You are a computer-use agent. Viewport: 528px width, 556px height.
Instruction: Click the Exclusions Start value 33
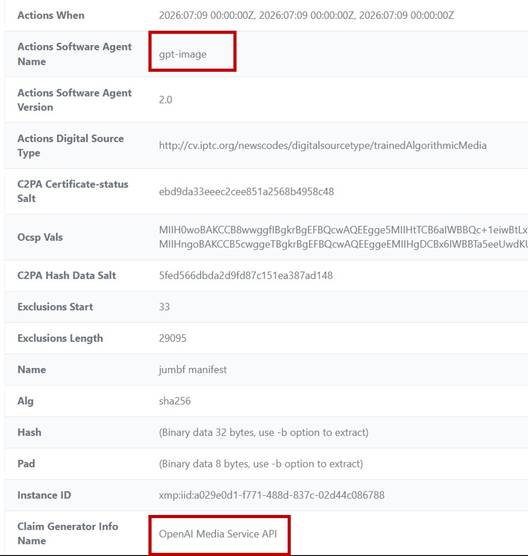[x=165, y=307]
